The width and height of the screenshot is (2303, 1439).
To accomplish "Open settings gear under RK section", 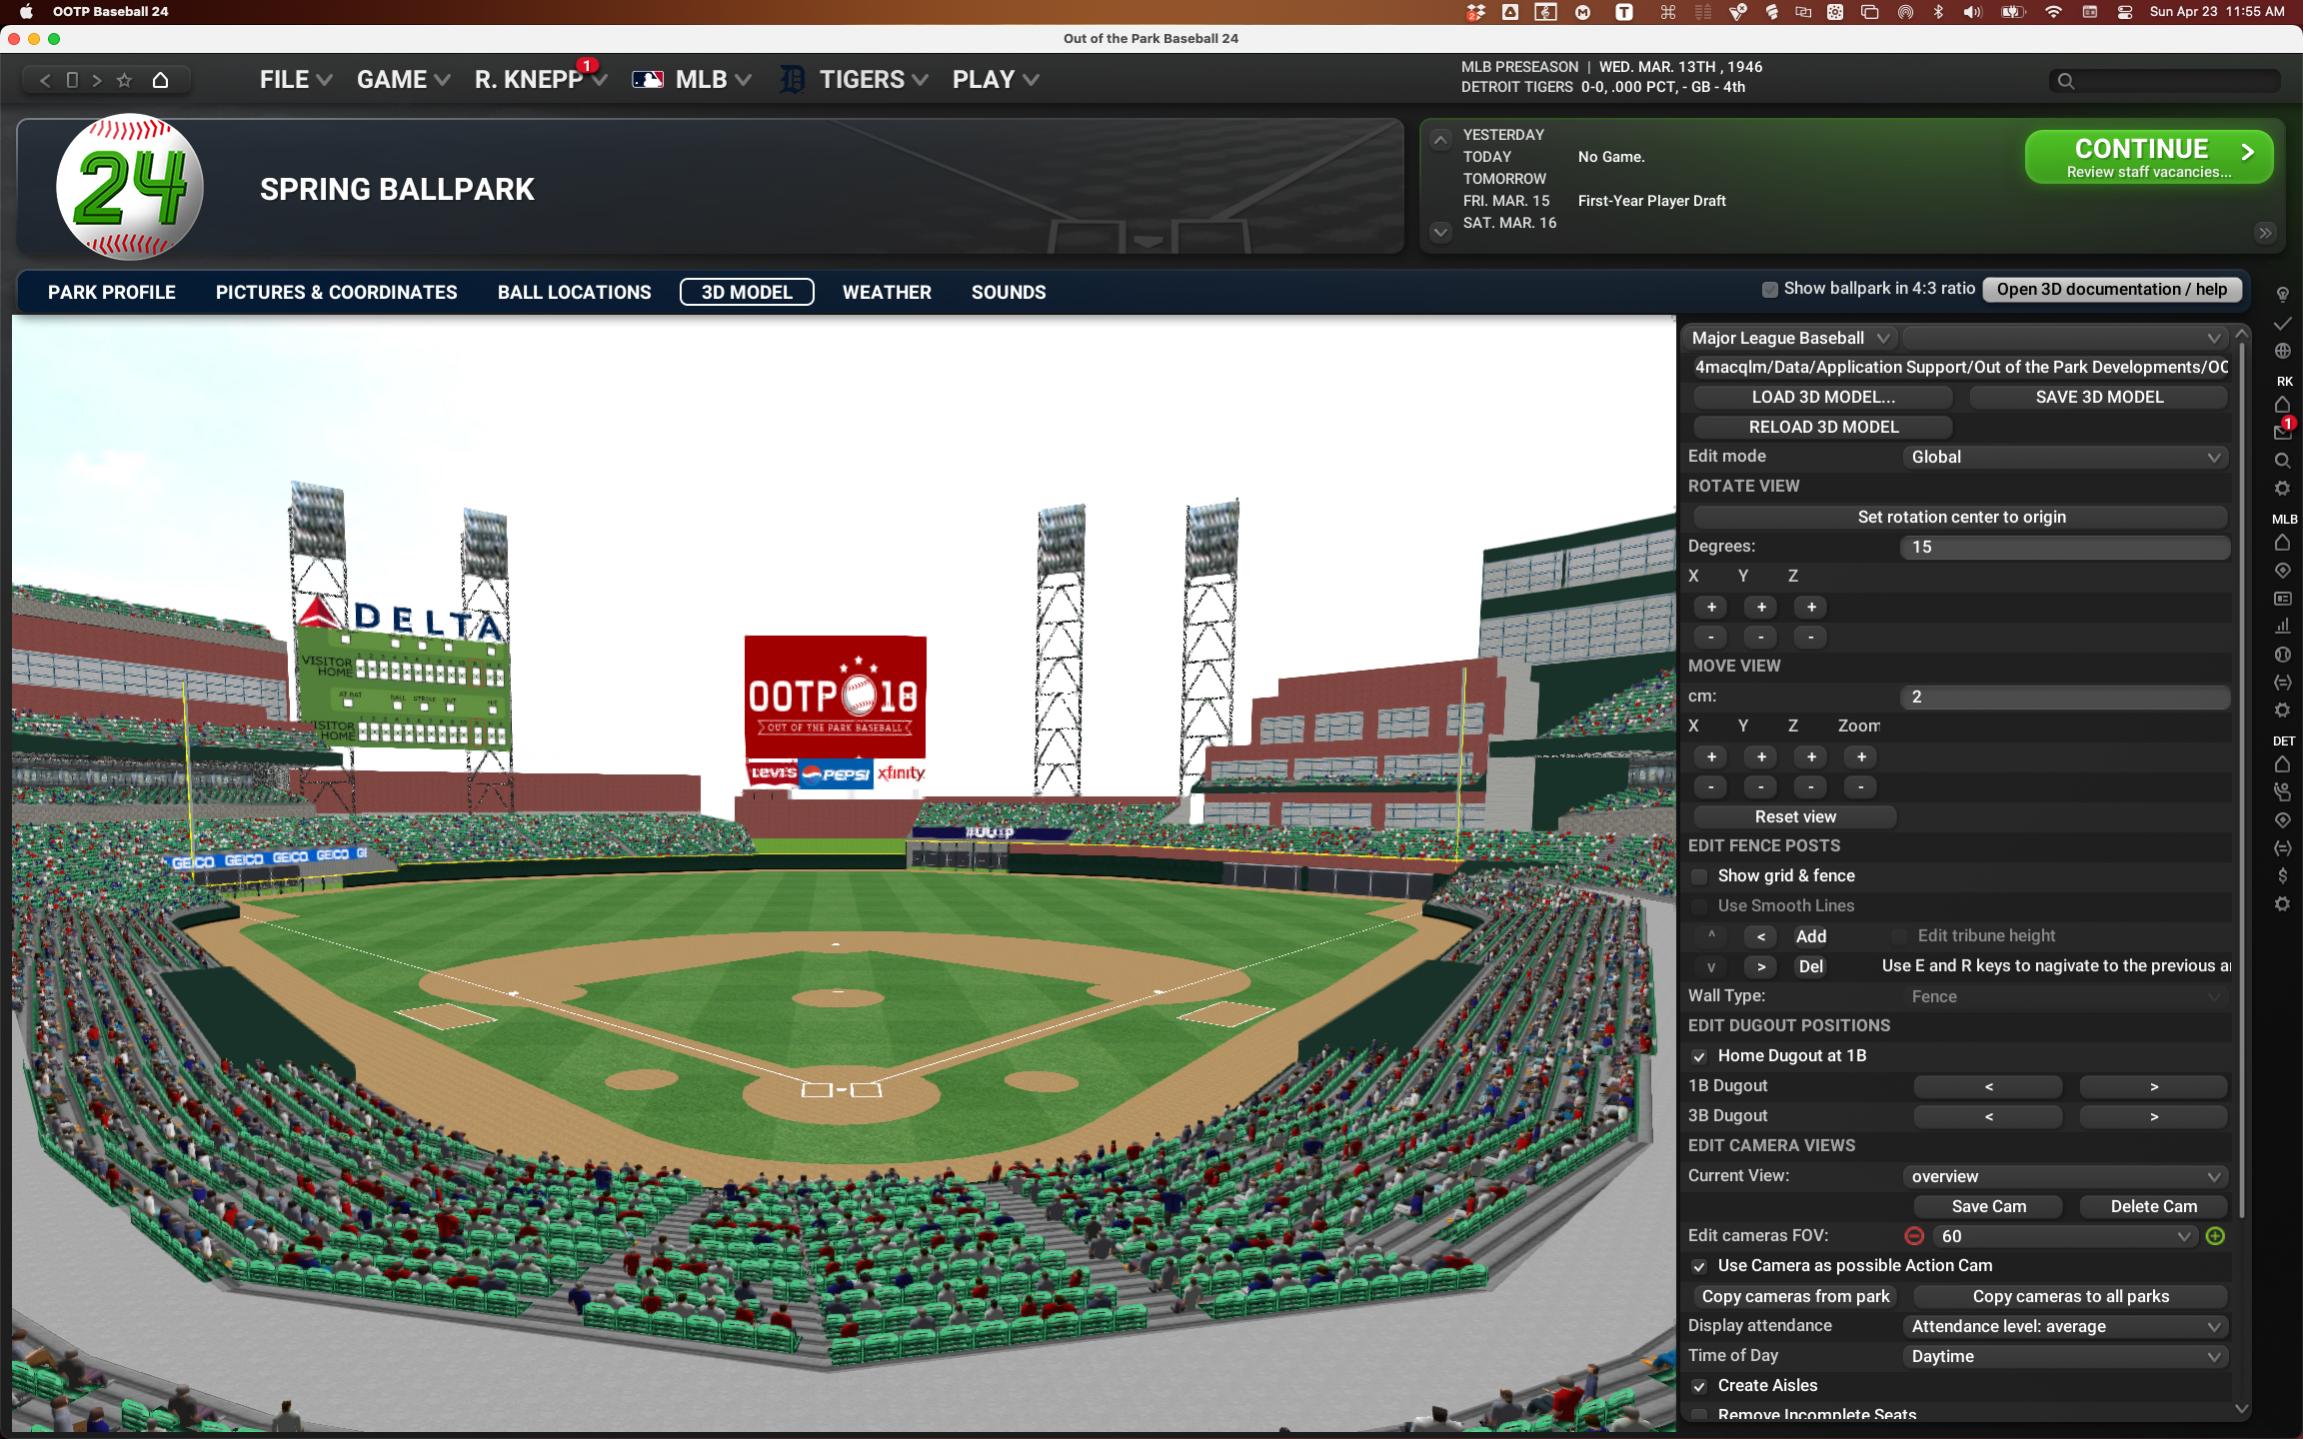I will pyautogui.click(x=2282, y=488).
